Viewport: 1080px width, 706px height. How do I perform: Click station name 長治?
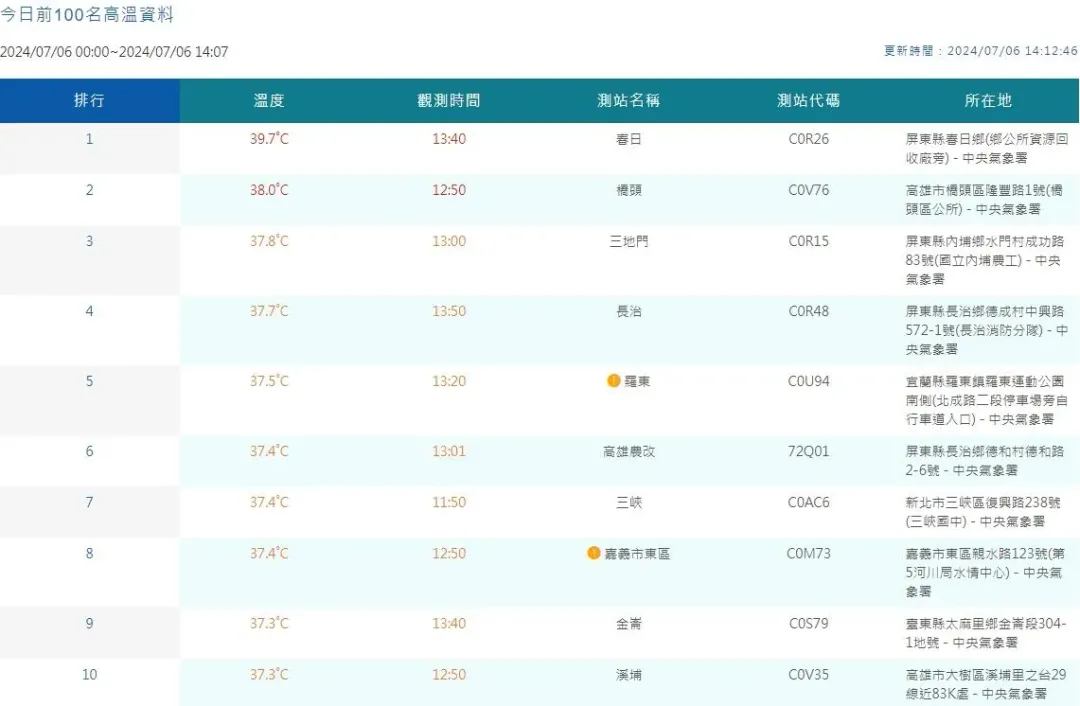point(629,311)
